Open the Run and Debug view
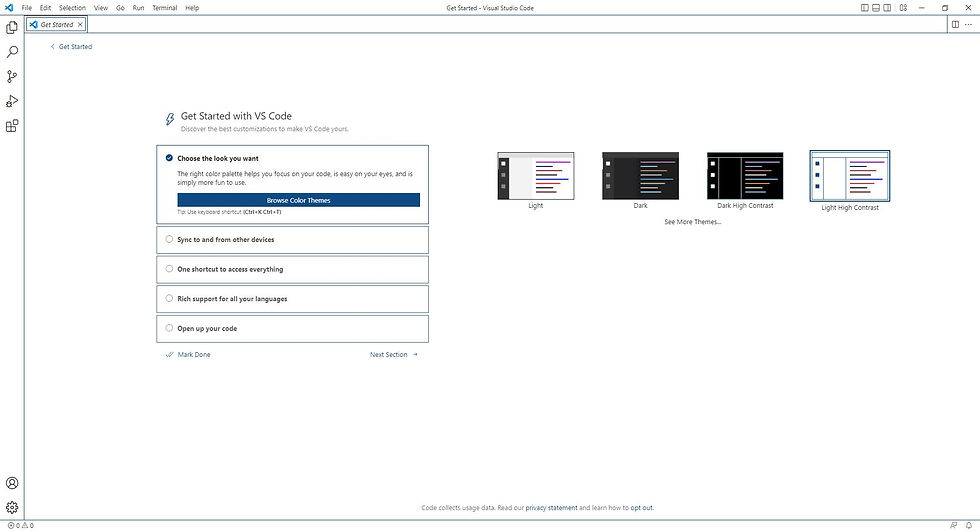This screenshot has width=980, height=531. (12, 101)
